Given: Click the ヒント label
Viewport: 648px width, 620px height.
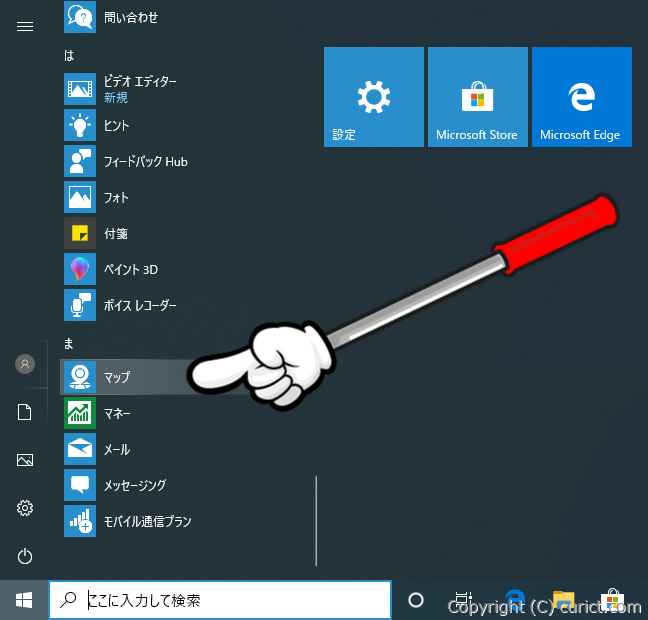Looking at the screenshot, I should click(x=117, y=125).
